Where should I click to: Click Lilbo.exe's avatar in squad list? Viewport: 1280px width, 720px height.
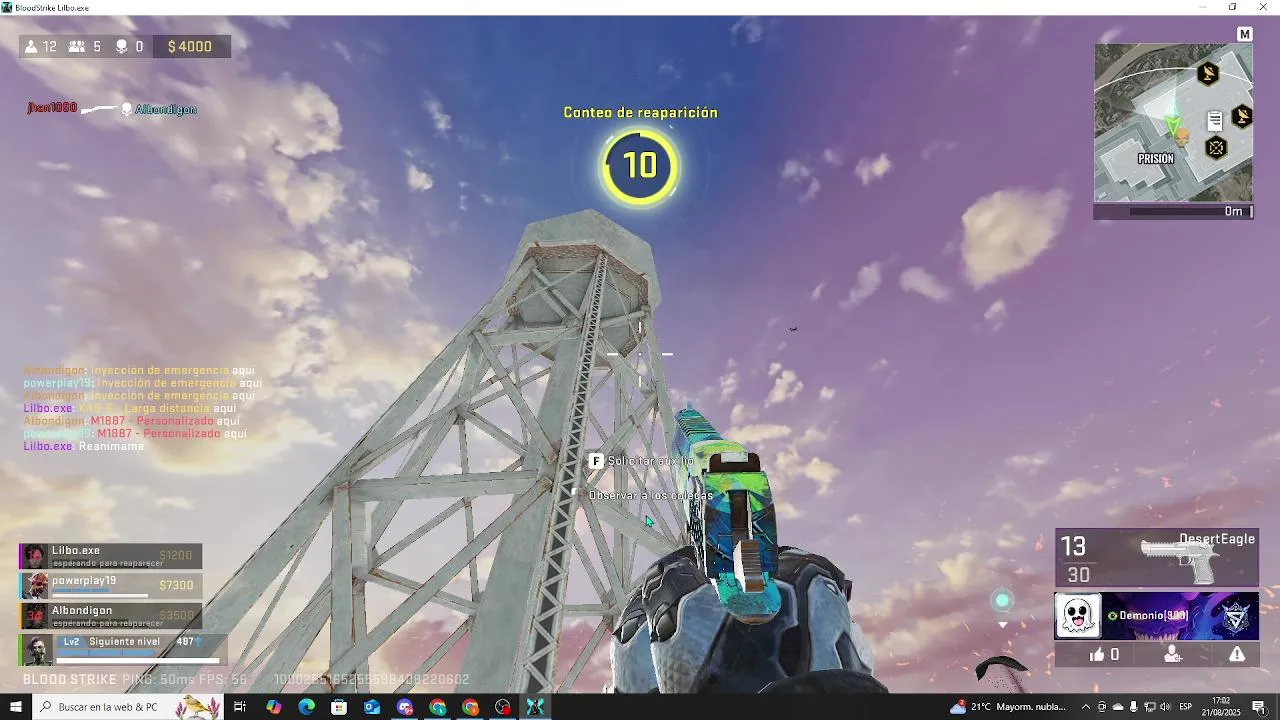pyautogui.click(x=35, y=556)
